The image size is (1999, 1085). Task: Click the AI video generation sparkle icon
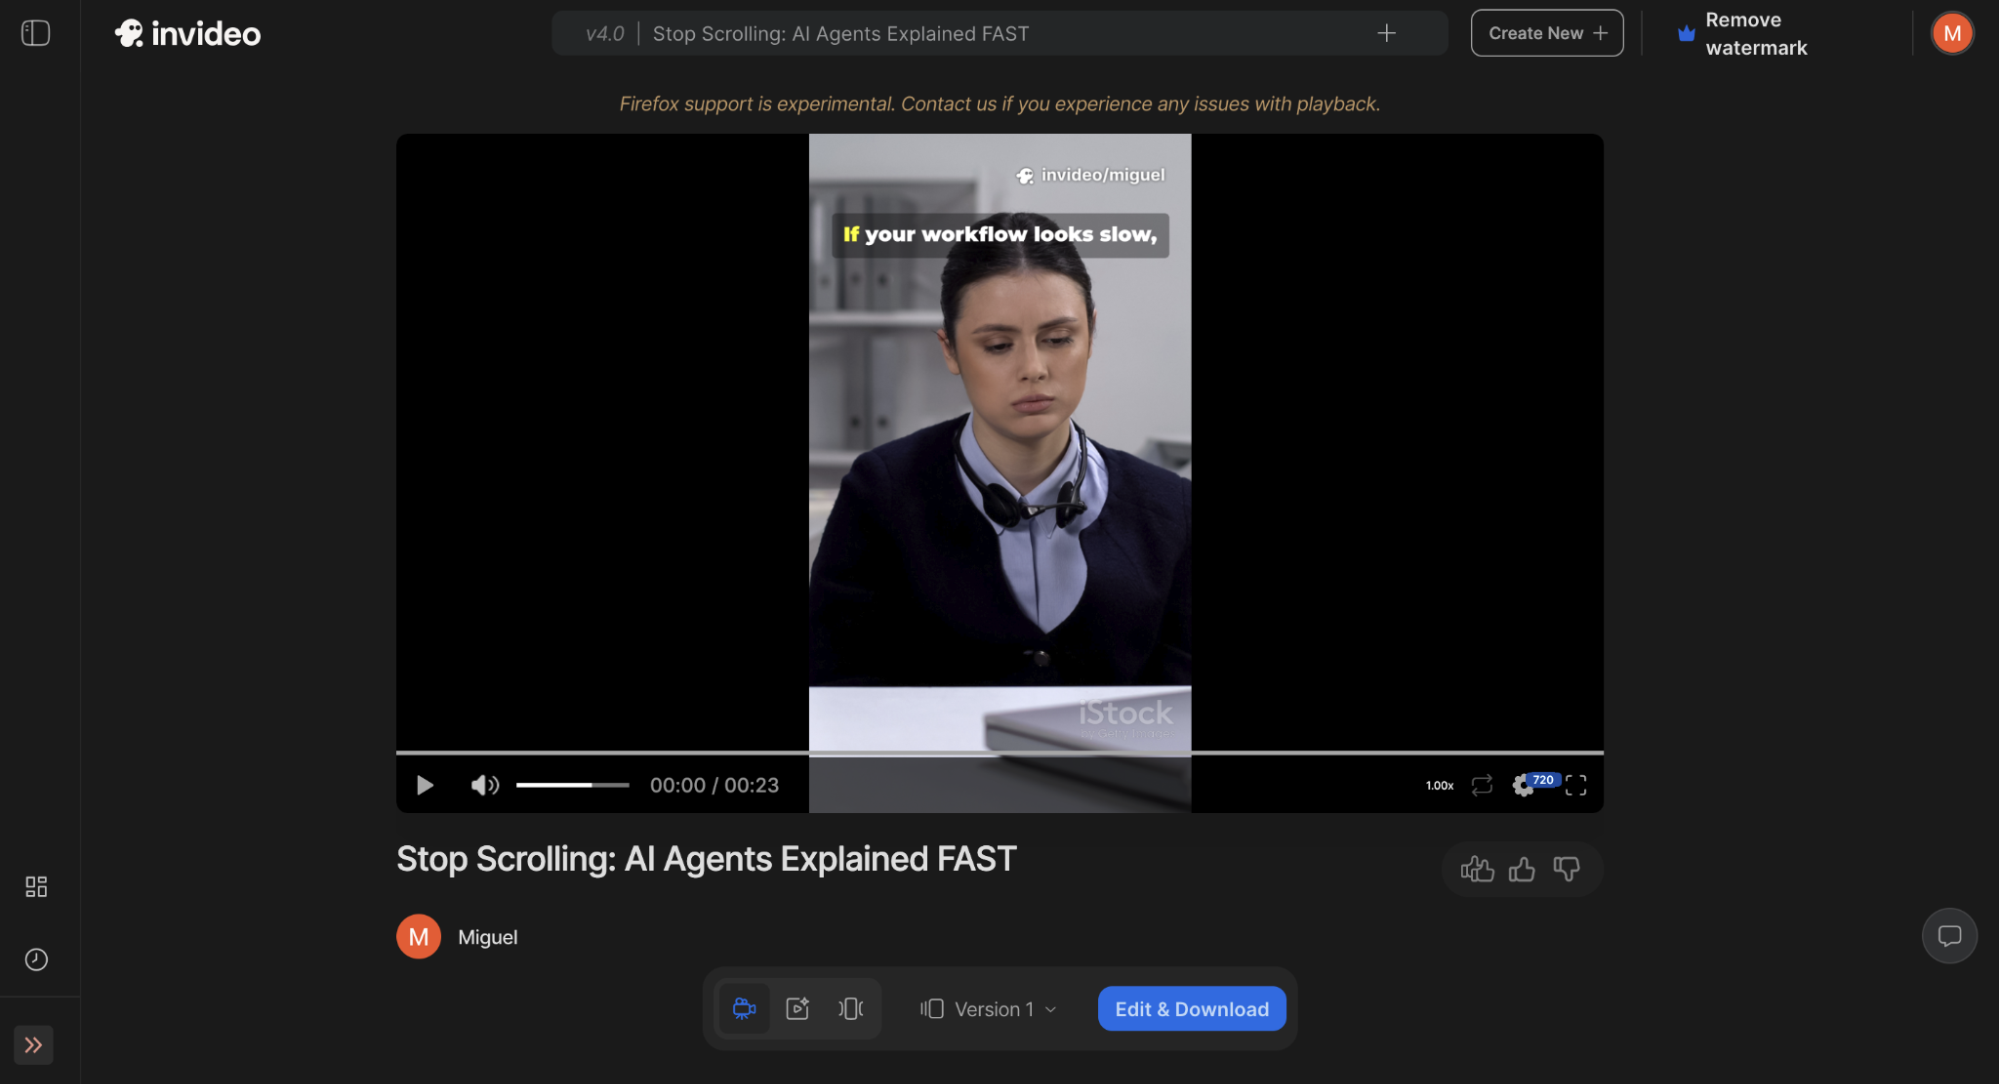797,1008
